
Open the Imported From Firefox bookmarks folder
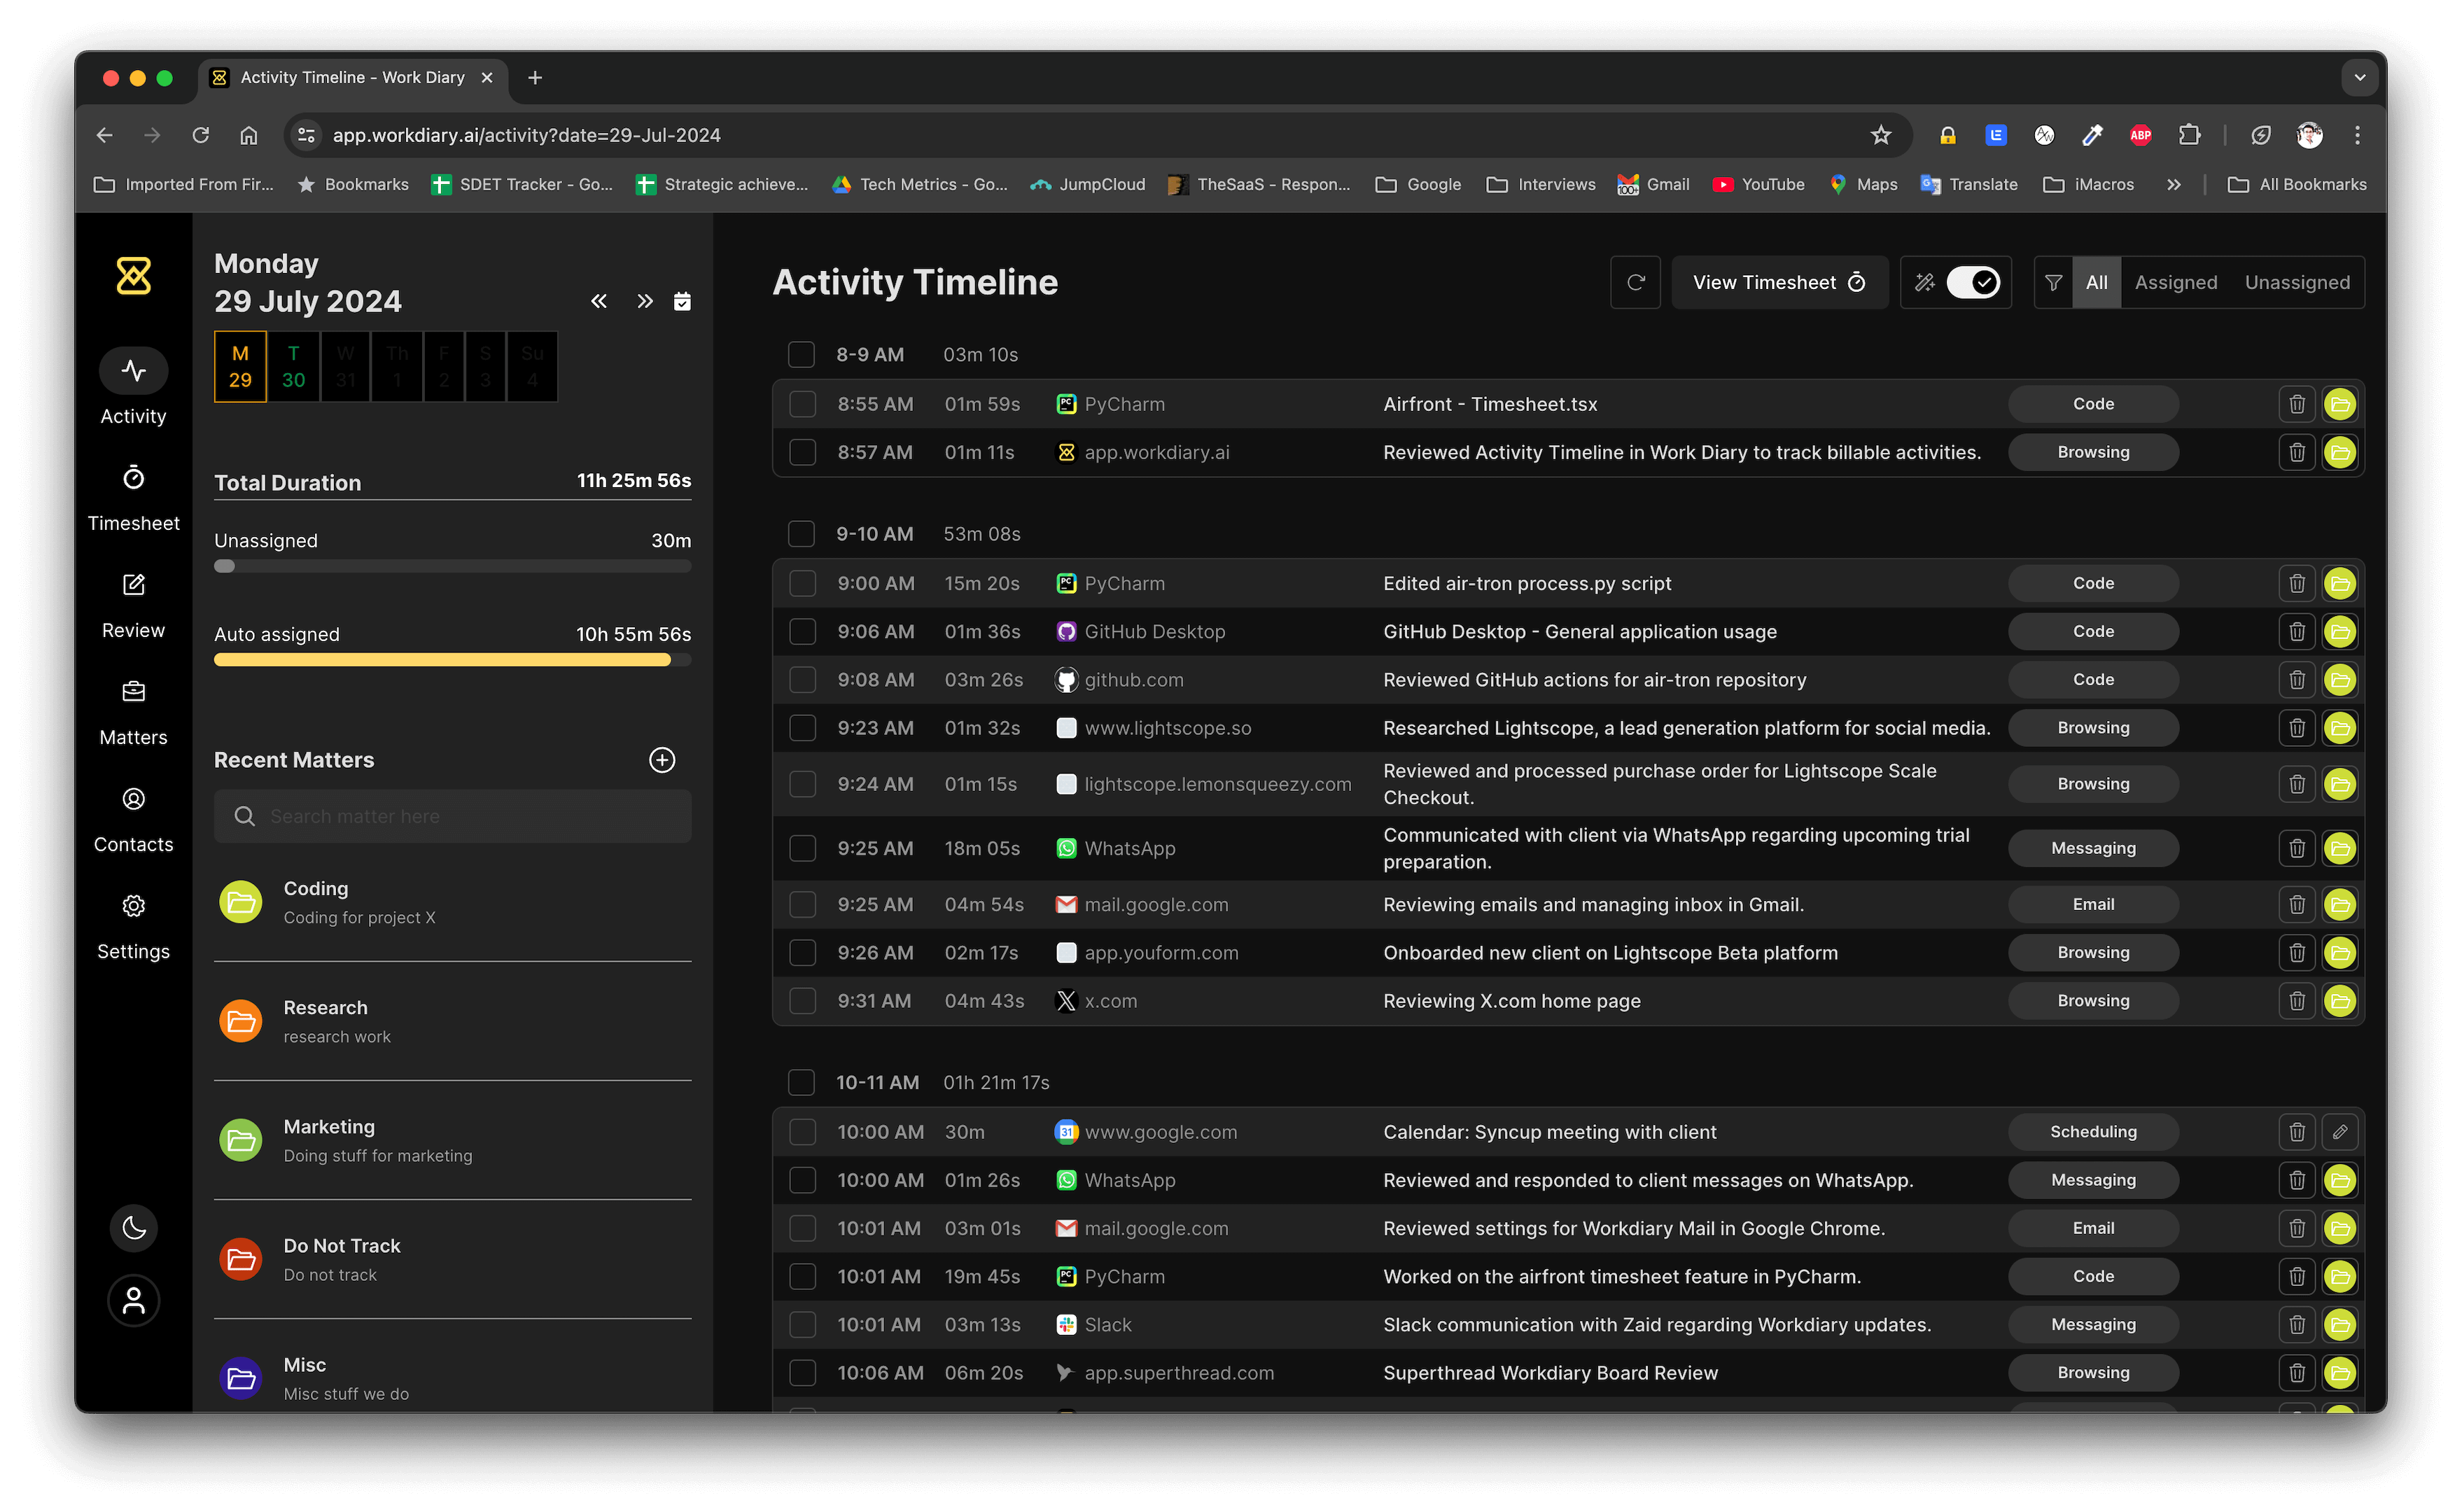coord(184,185)
